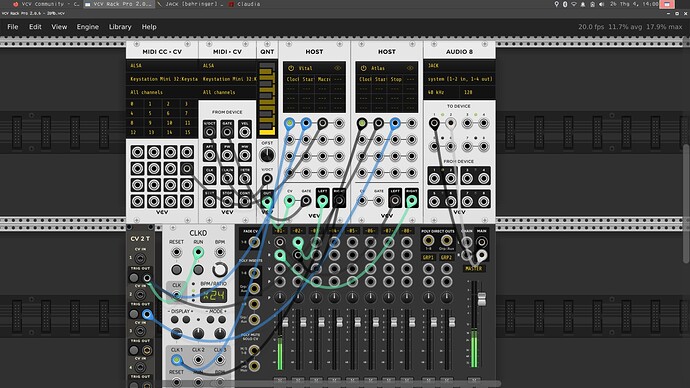Viewport: 690px width, 388px height.
Task: Open Audio 8 block size 128 dropdown
Action: click(477, 92)
